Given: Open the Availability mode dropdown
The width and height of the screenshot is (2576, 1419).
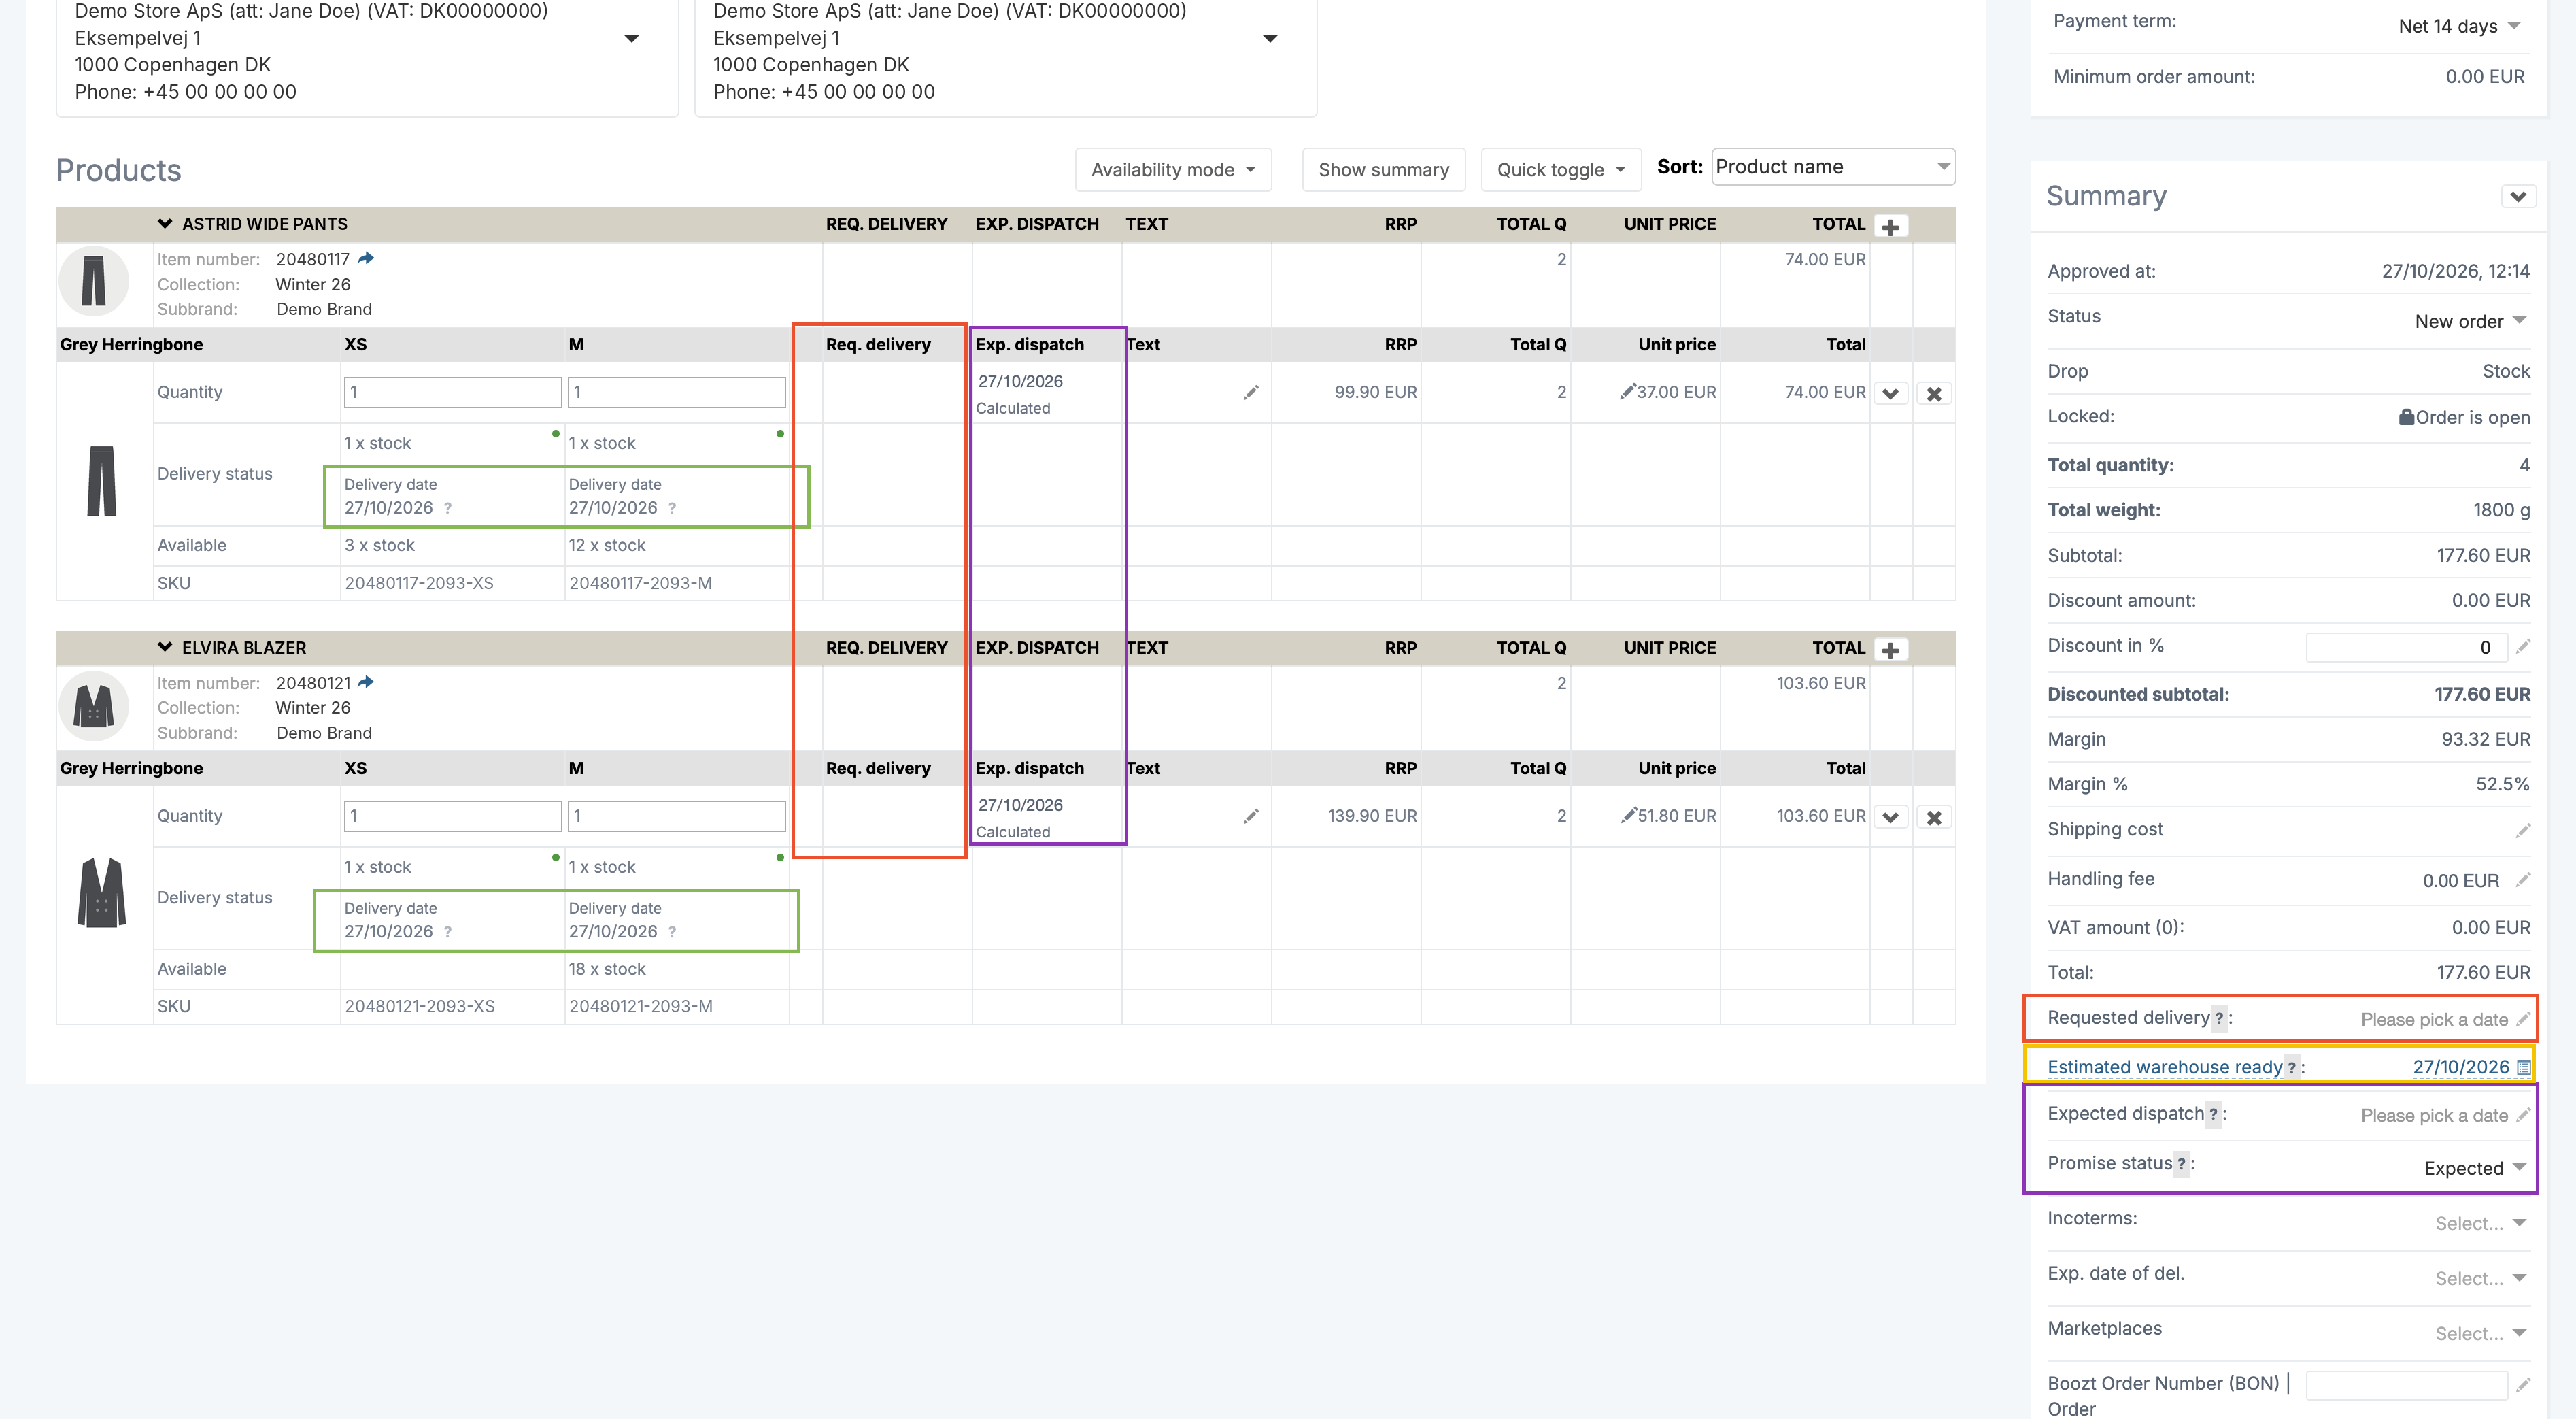Looking at the screenshot, I should click(1173, 170).
